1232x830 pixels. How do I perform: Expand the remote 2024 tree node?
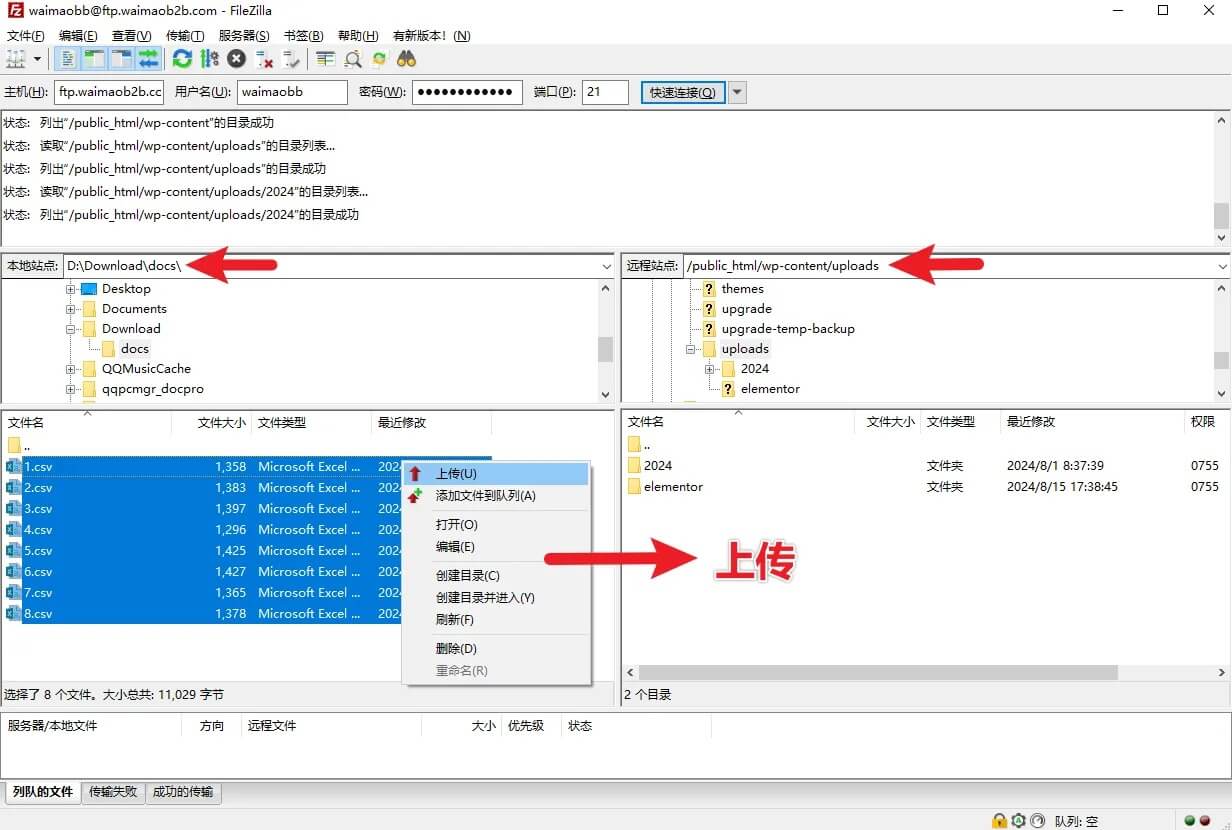(711, 369)
